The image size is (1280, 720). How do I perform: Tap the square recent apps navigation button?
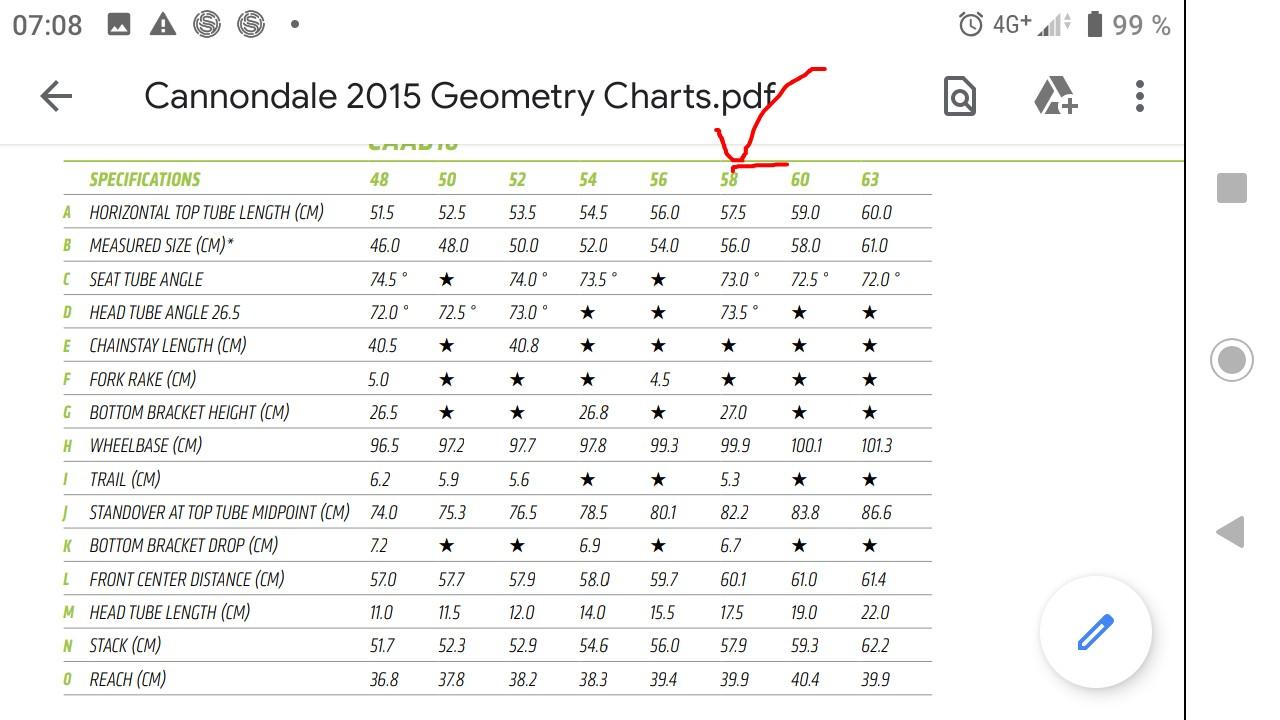pyautogui.click(x=1232, y=188)
